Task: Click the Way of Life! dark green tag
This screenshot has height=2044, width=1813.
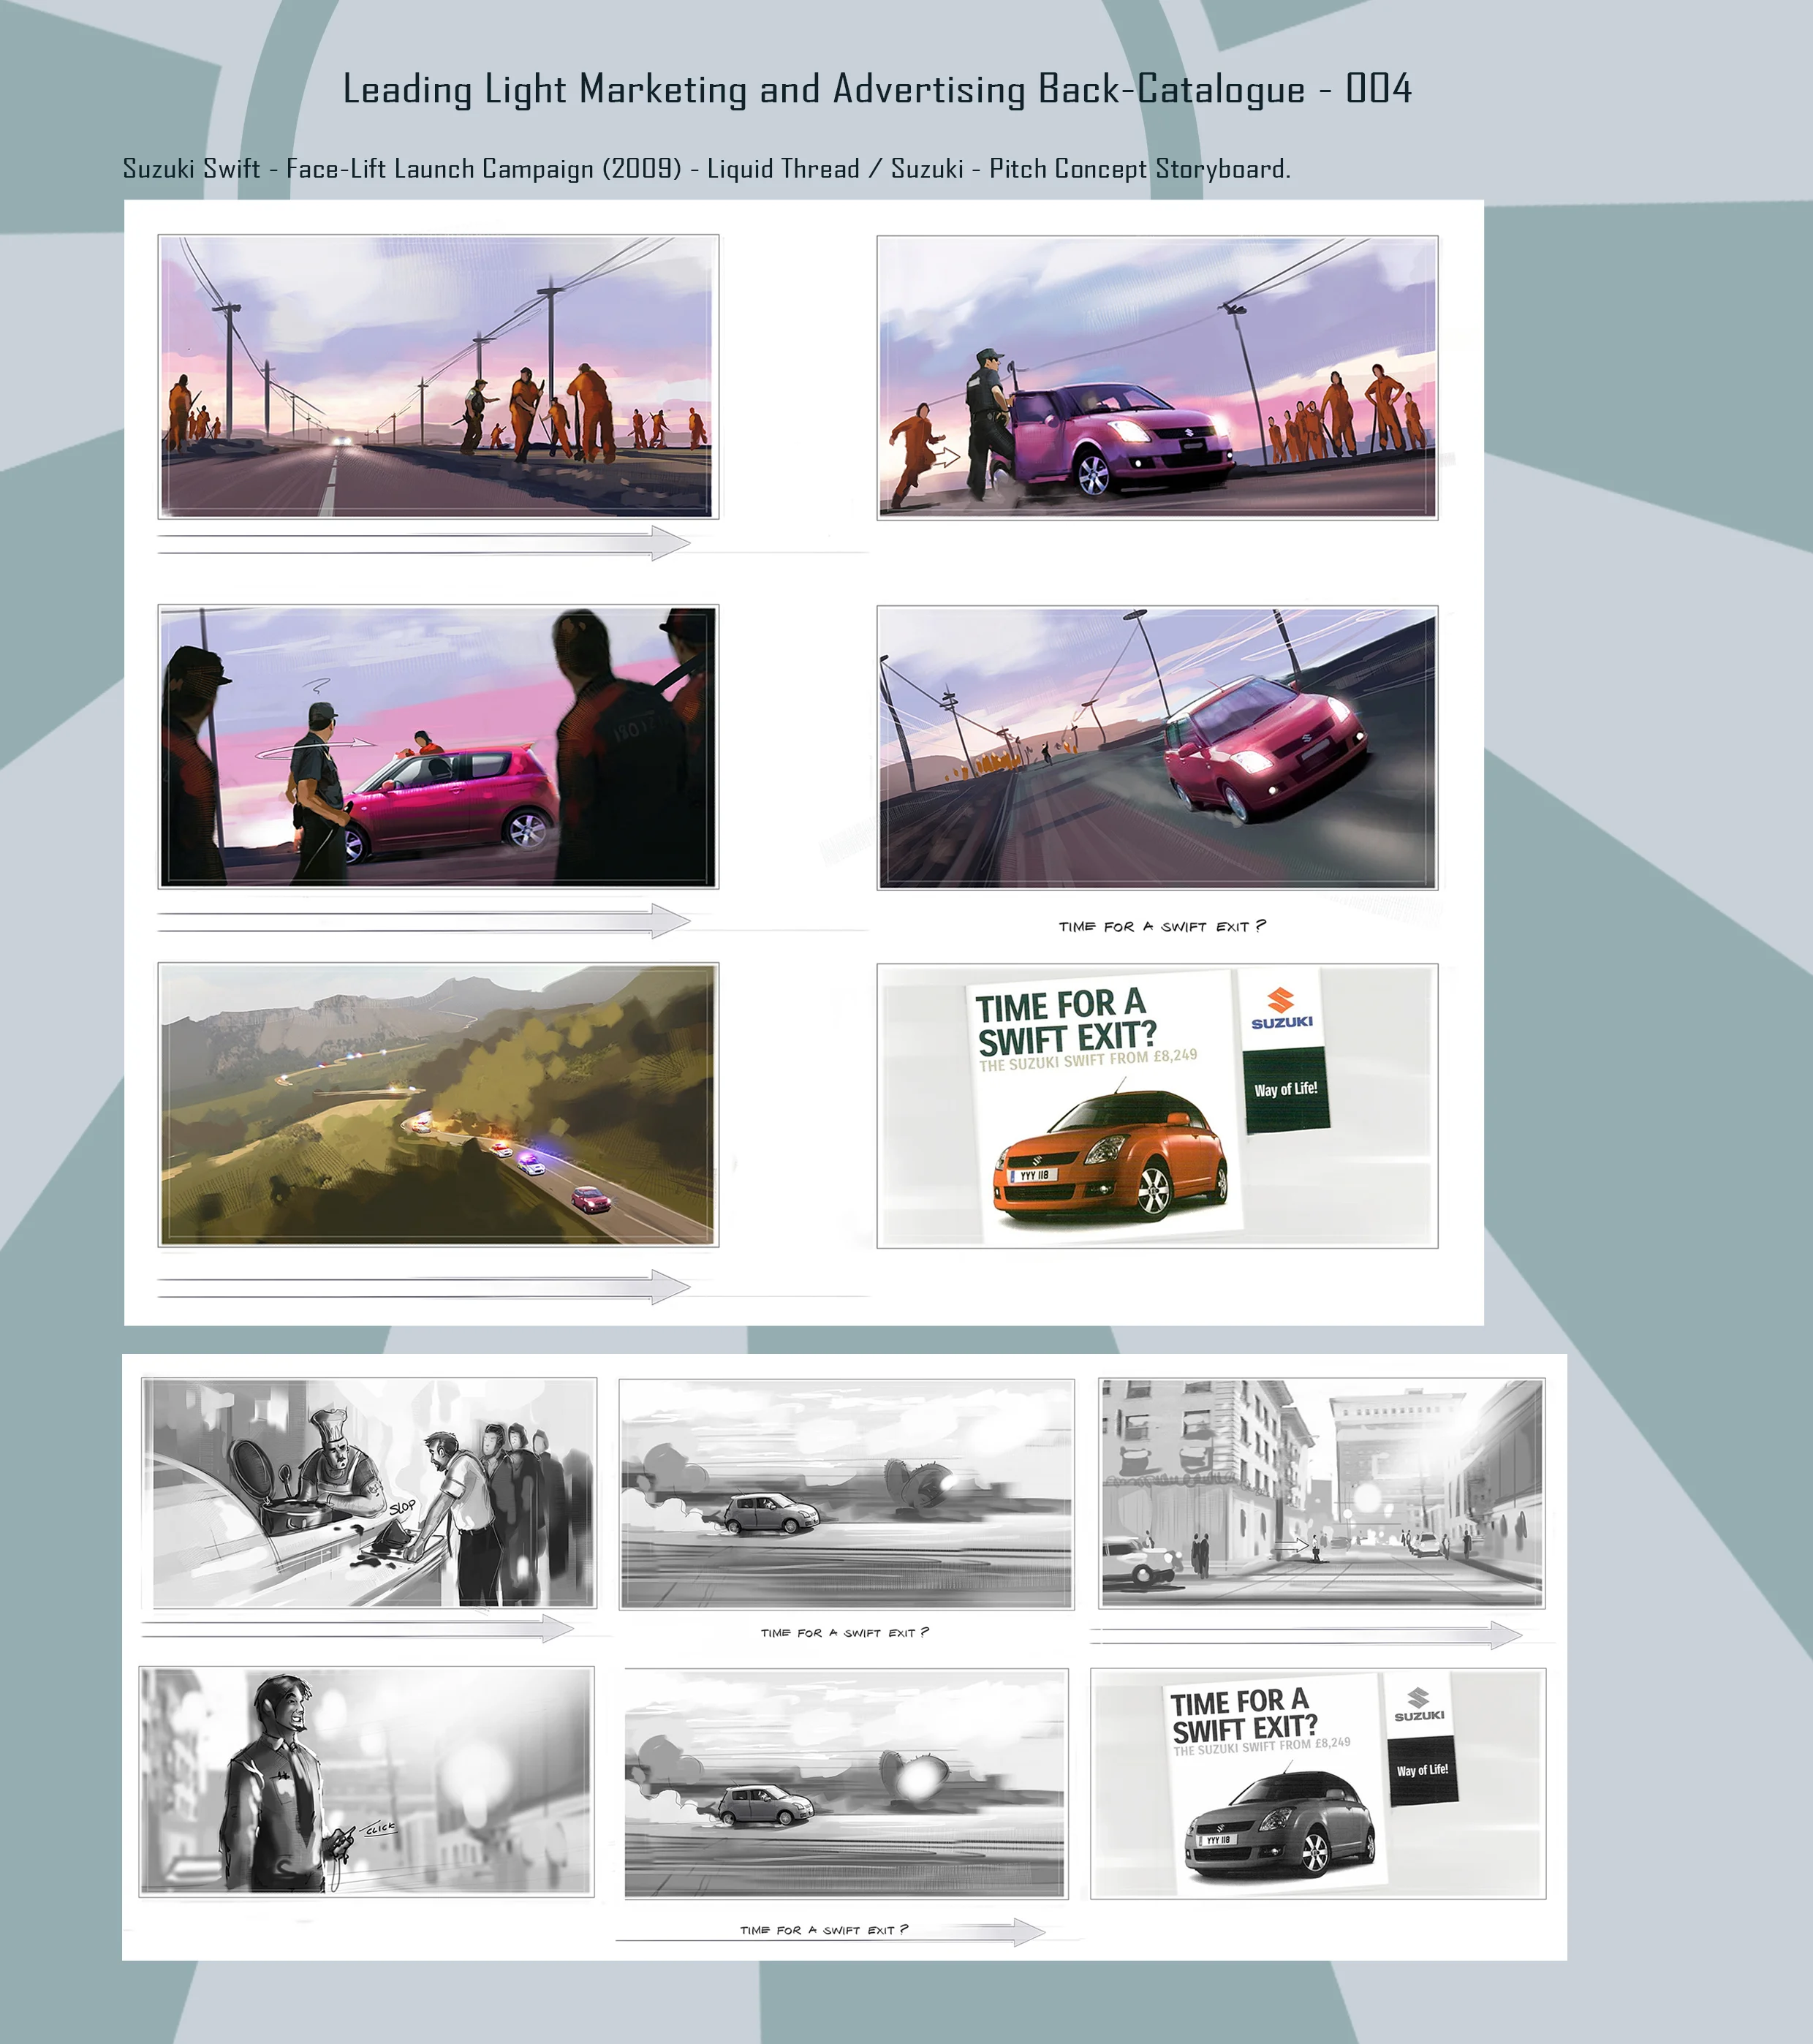Action: (1286, 1090)
